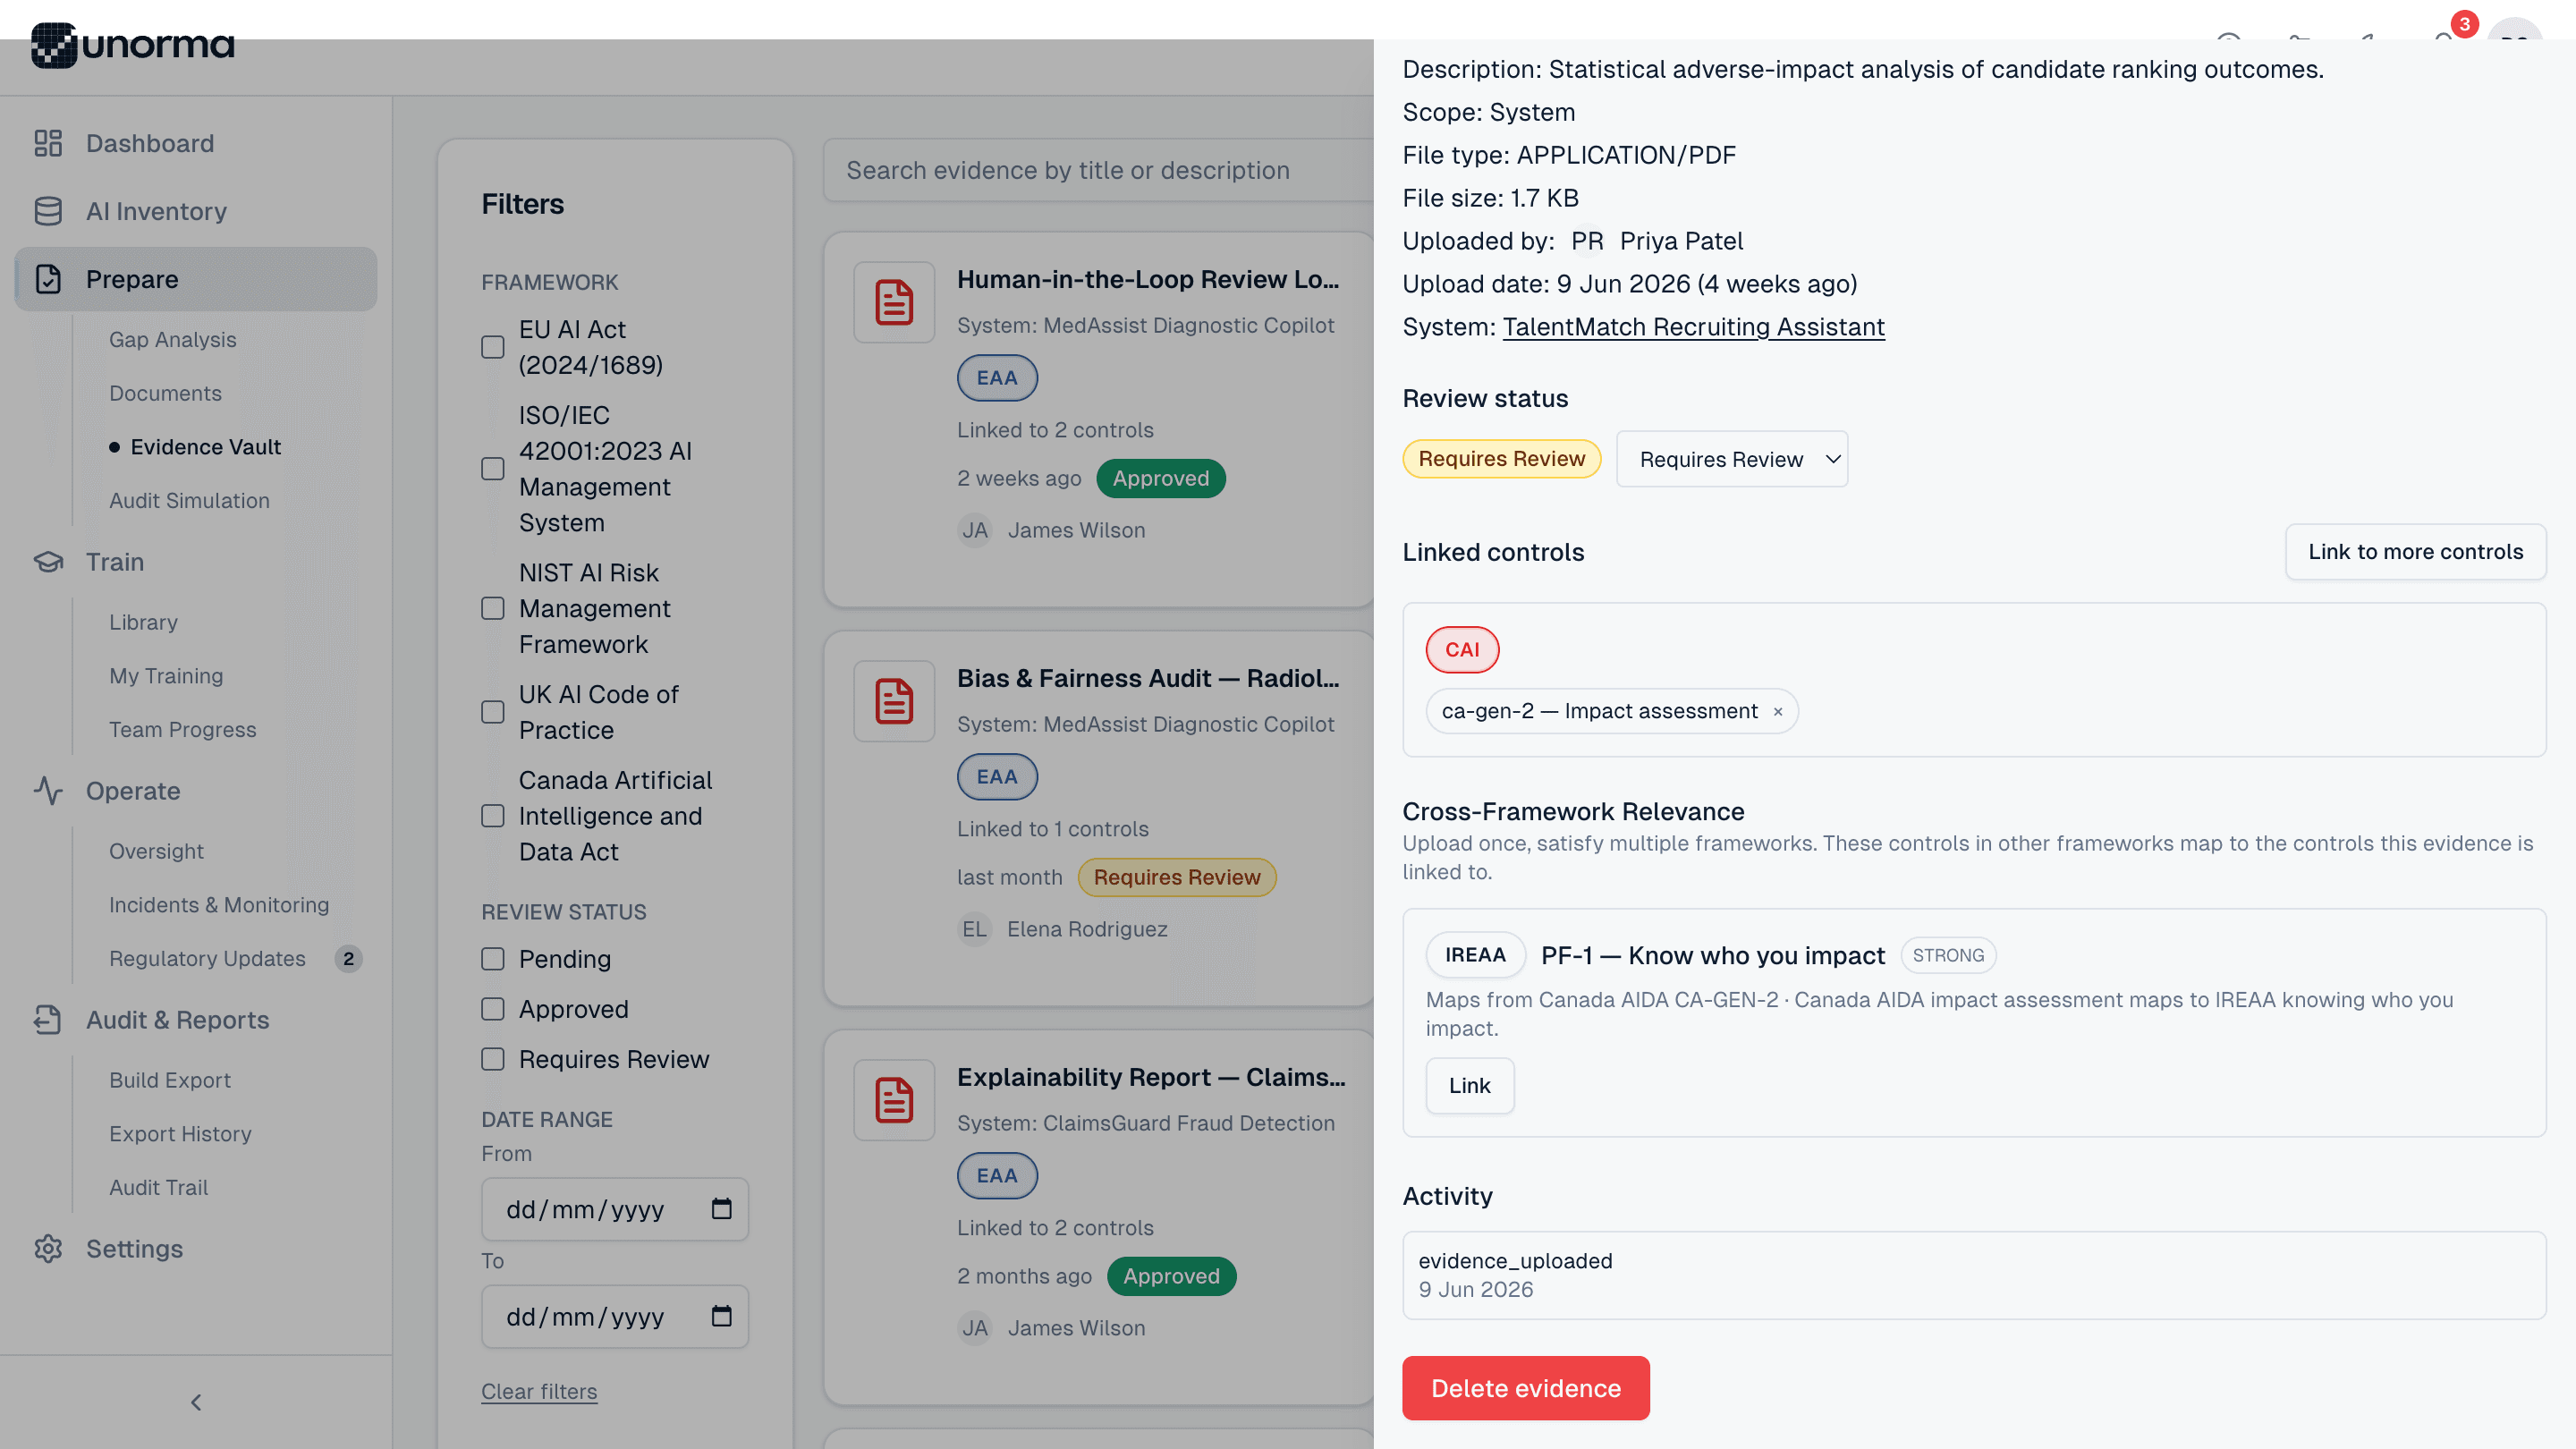Click the To date input field
Screen dimensions: 2576x1449
(x=615, y=1316)
